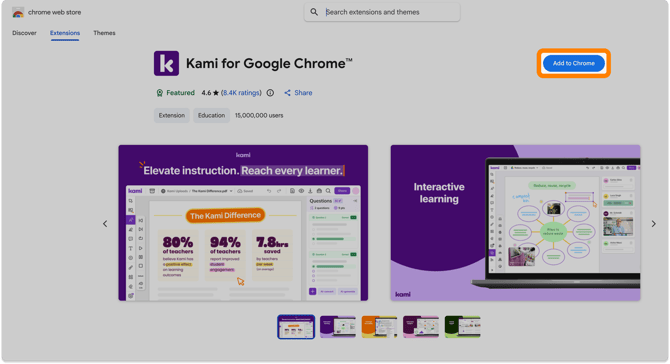The width and height of the screenshot is (670, 364).
Task: Open the Extensions tab
Action: pos(65,33)
